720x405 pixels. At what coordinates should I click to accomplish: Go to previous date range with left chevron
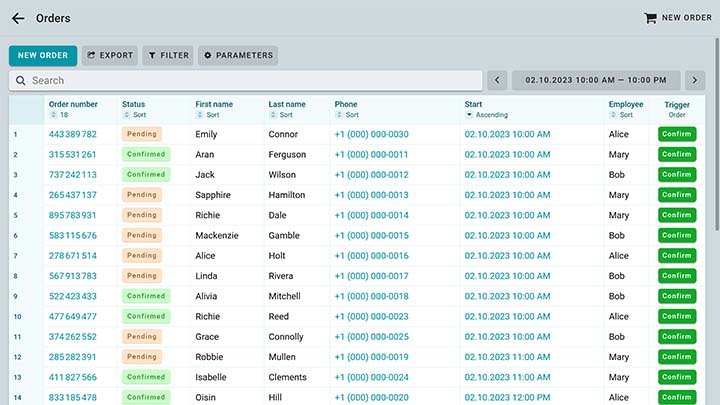coord(497,81)
